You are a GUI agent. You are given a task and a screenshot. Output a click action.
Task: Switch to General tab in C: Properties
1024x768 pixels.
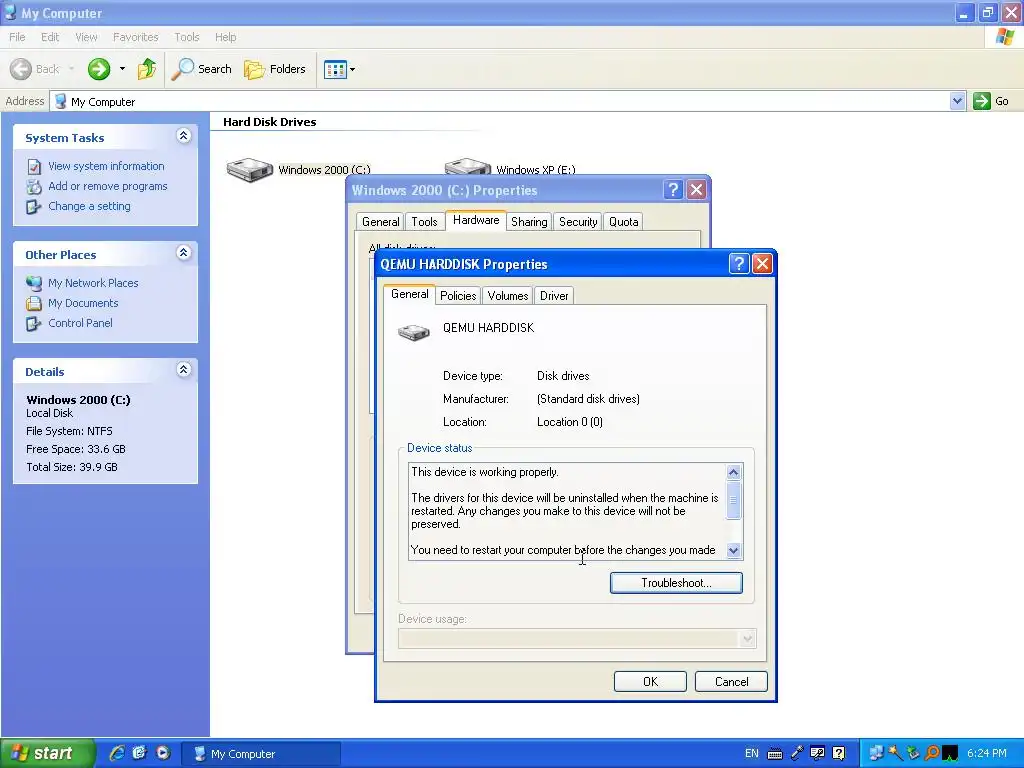[x=380, y=222]
